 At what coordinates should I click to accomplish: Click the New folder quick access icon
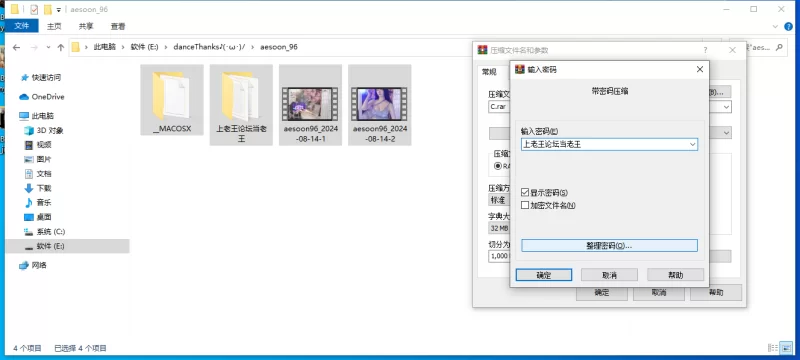[x=48, y=9]
